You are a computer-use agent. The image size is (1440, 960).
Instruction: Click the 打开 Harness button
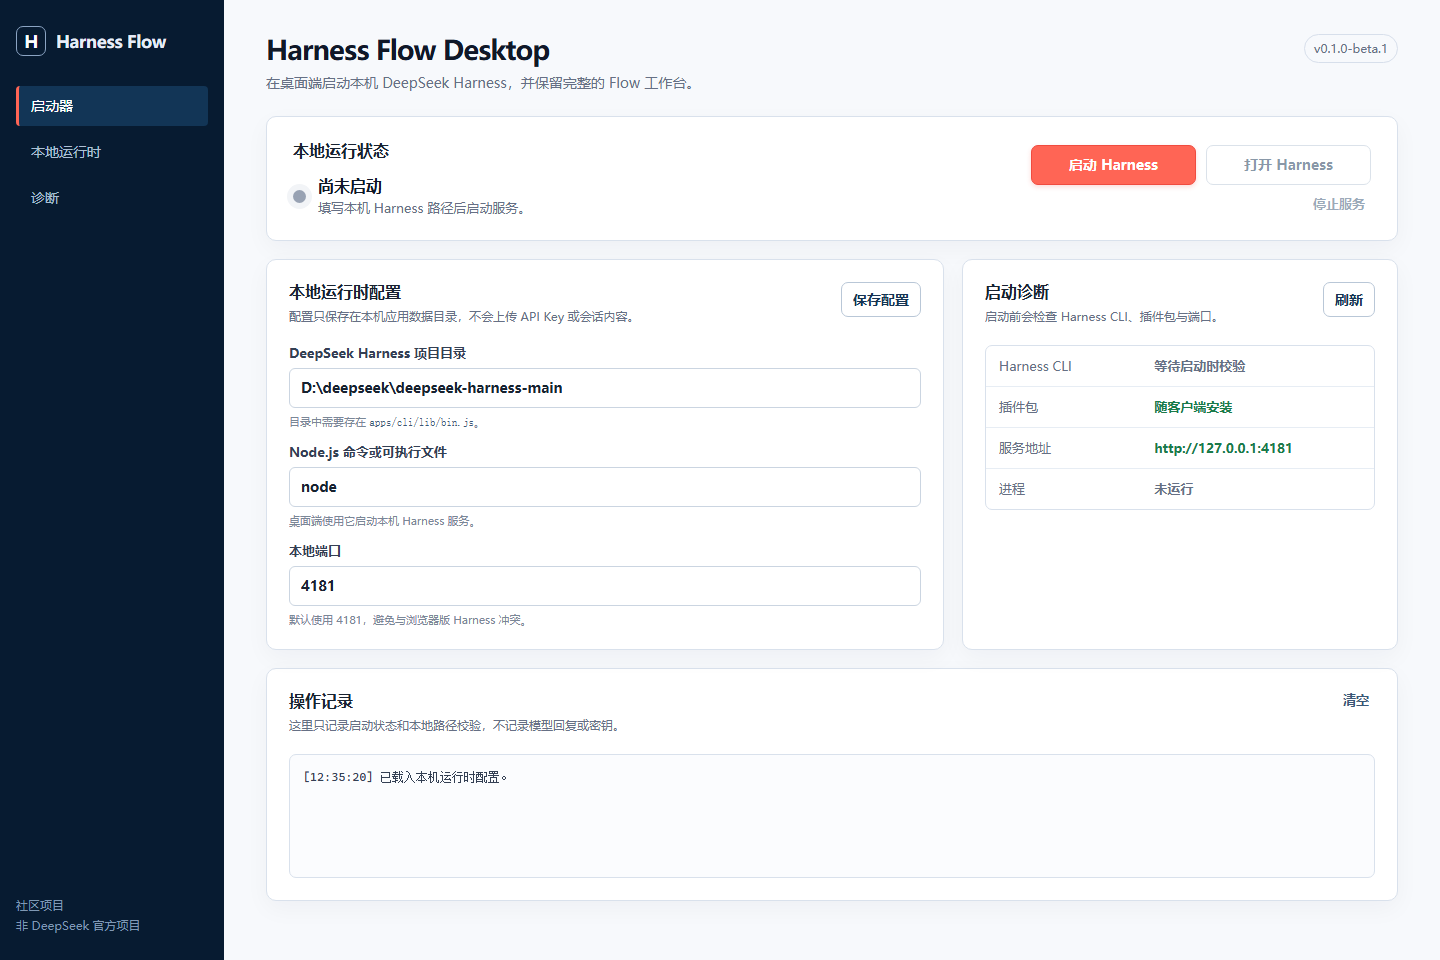(x=1288, y=165)
